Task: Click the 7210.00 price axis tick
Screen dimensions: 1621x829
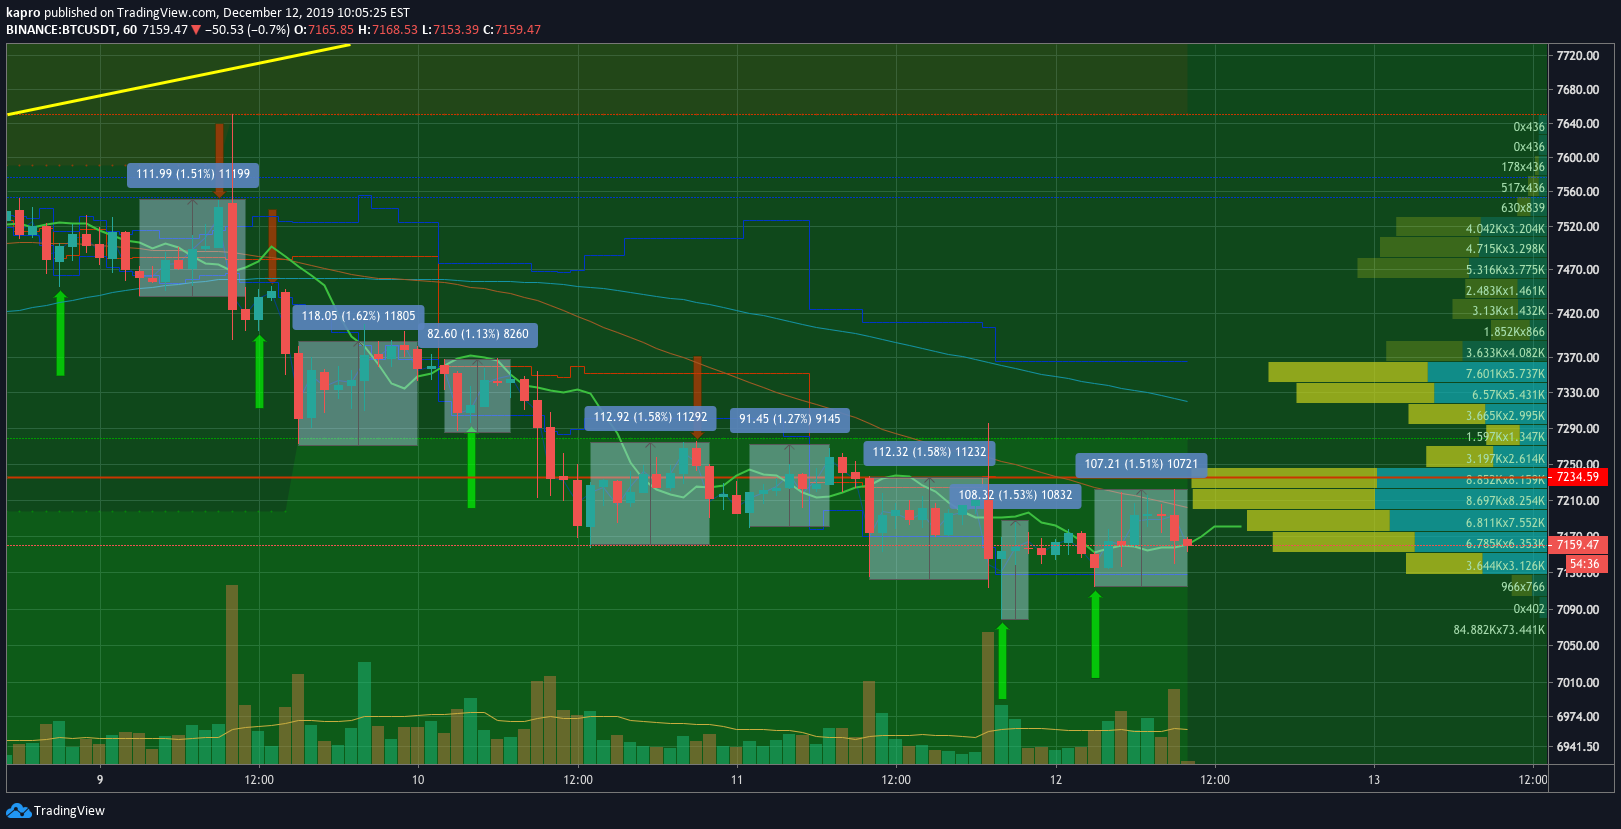Action: [1578, 501]
